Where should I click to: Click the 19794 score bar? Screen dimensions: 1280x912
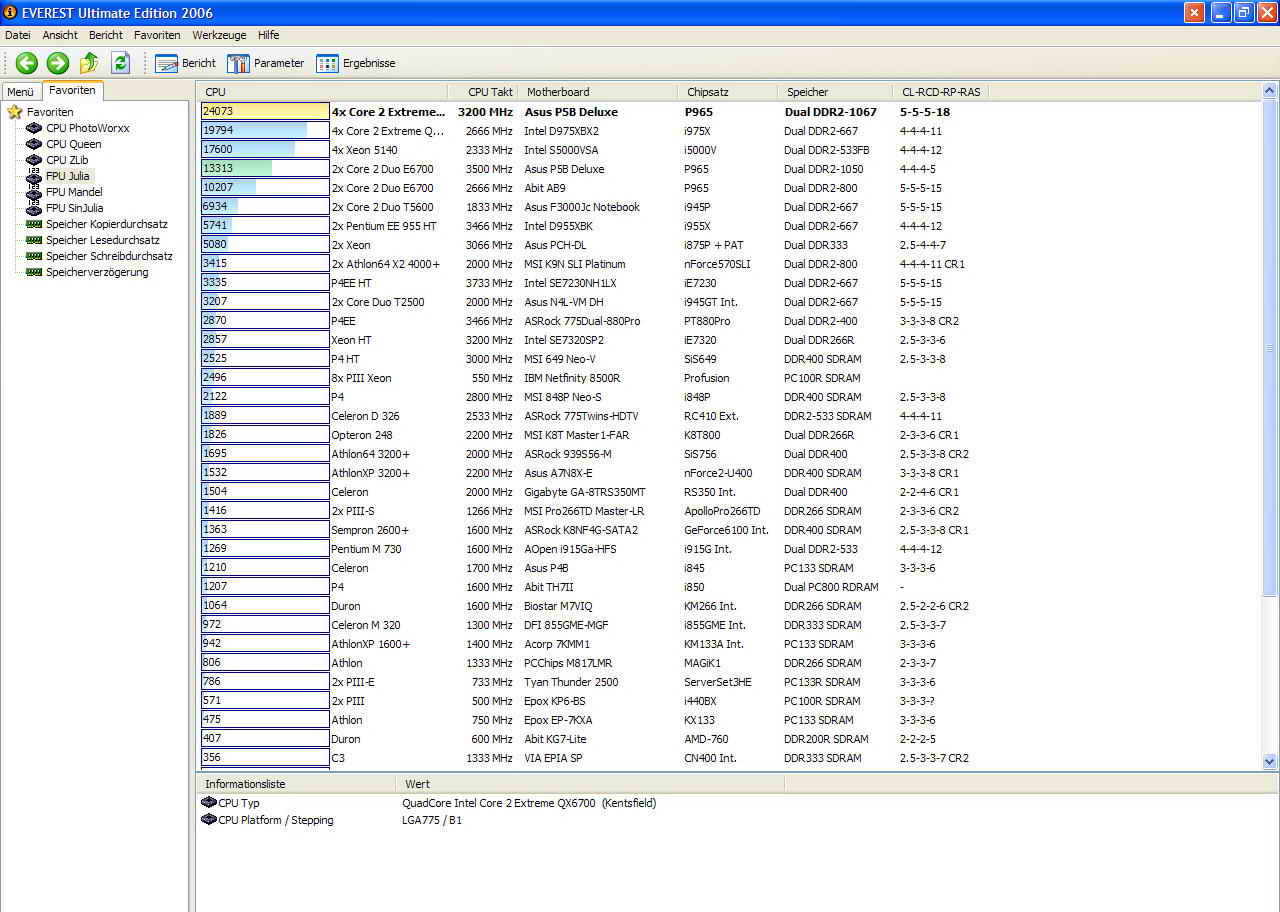[x=265, y=131]
